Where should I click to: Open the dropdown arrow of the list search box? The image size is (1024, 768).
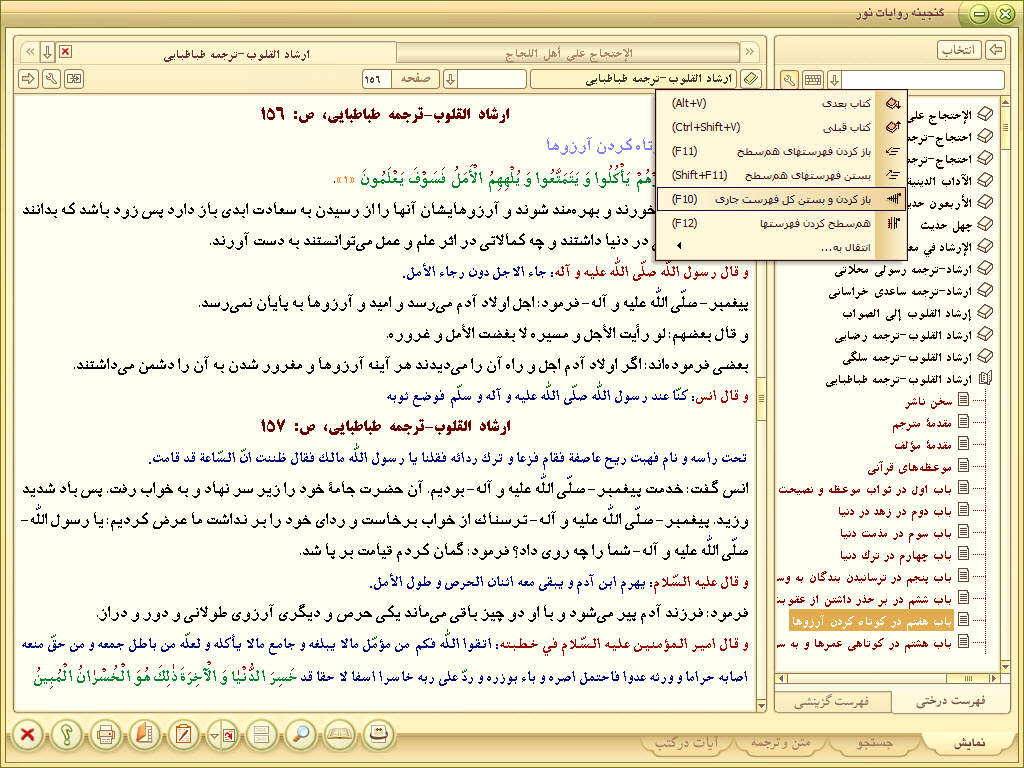[836, 79]
